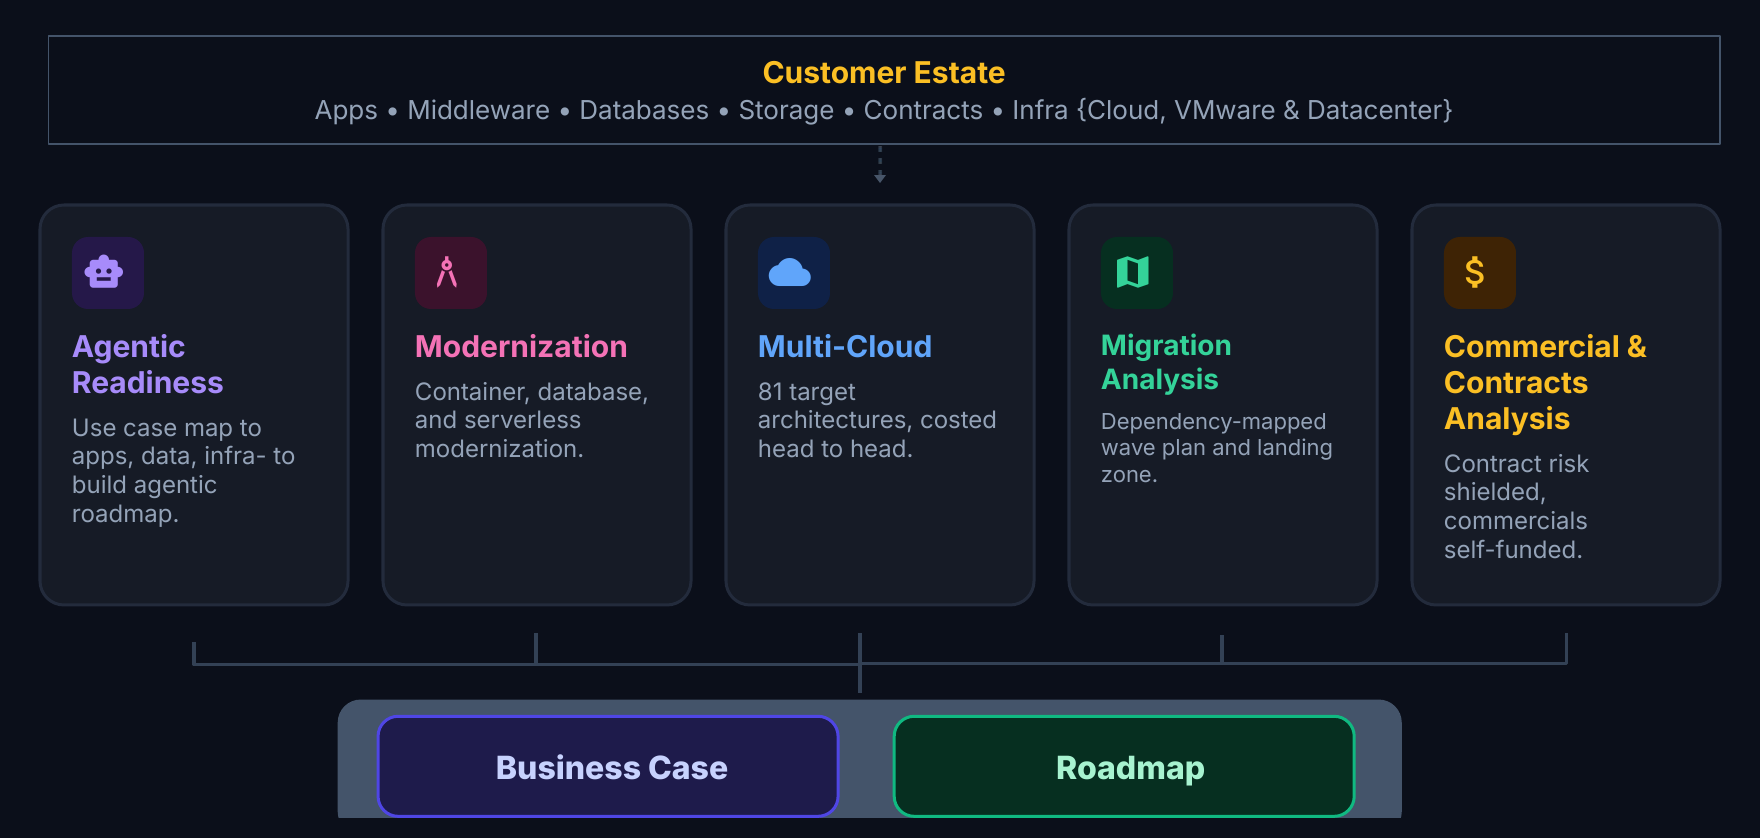Click the Customer Estate title
This screenshot has height=838, width=1760.
(884, 73)
